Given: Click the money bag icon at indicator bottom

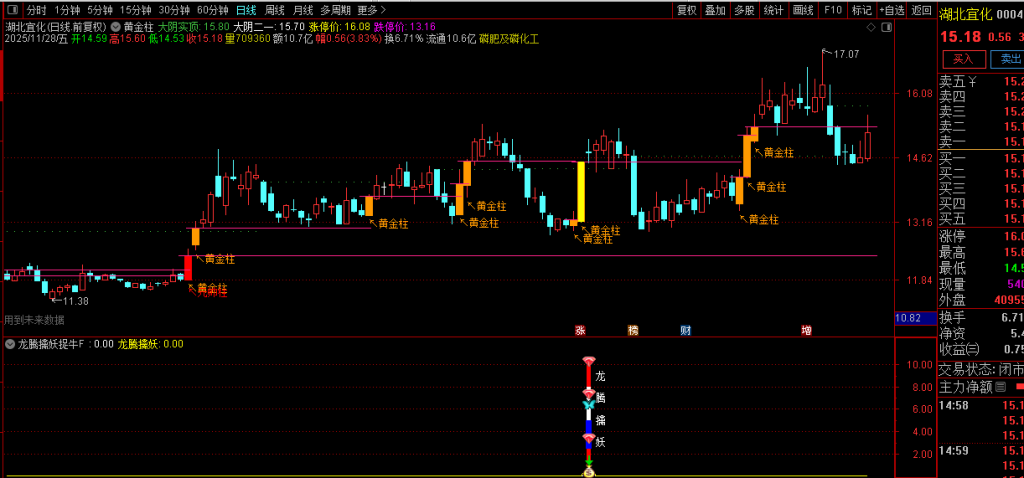Looking at the screenshot, I should (x=589, y=470).
